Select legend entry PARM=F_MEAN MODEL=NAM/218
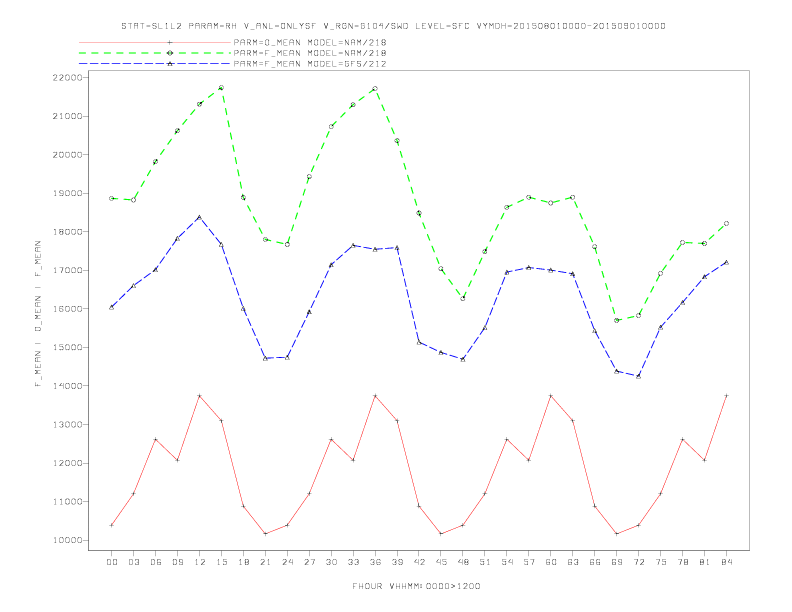 coord(310,53)
